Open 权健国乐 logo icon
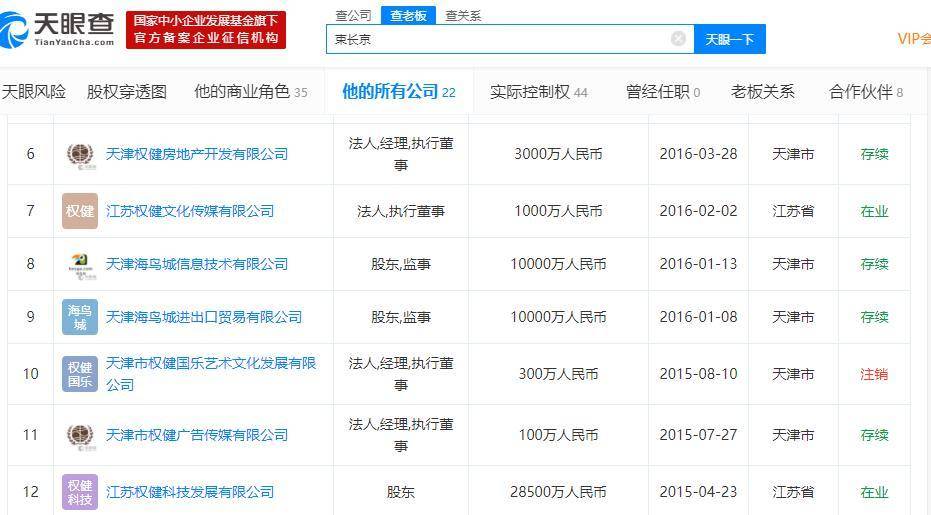 tap(80, 374)
